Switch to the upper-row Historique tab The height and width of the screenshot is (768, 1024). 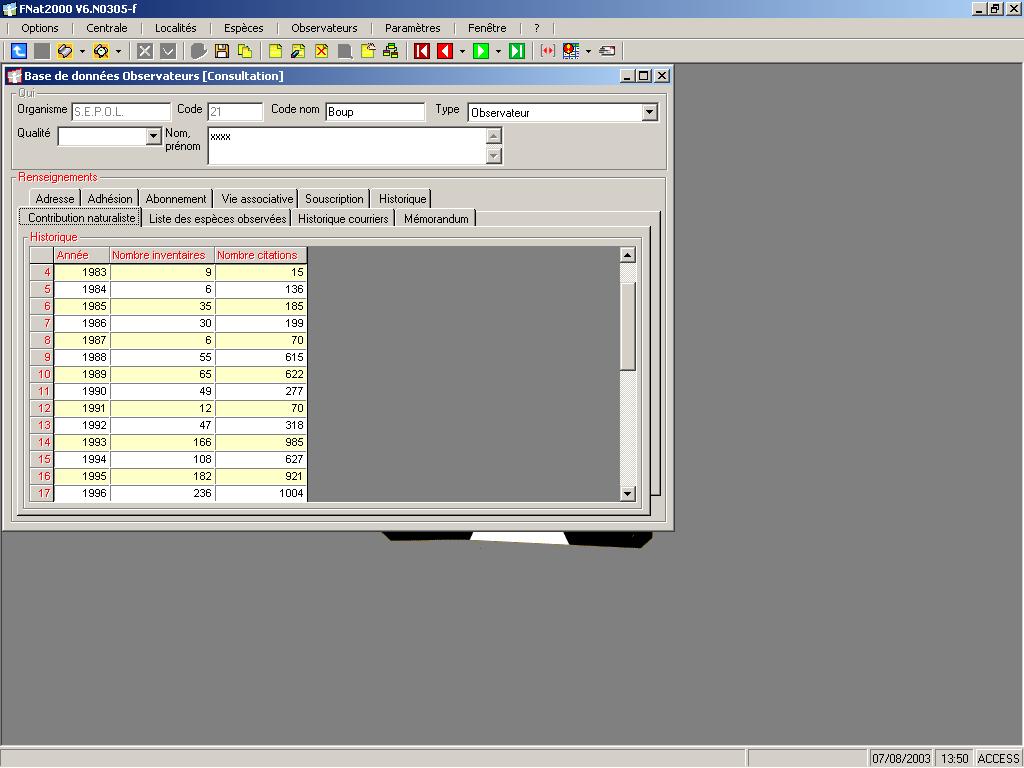[x=402, y=199]
